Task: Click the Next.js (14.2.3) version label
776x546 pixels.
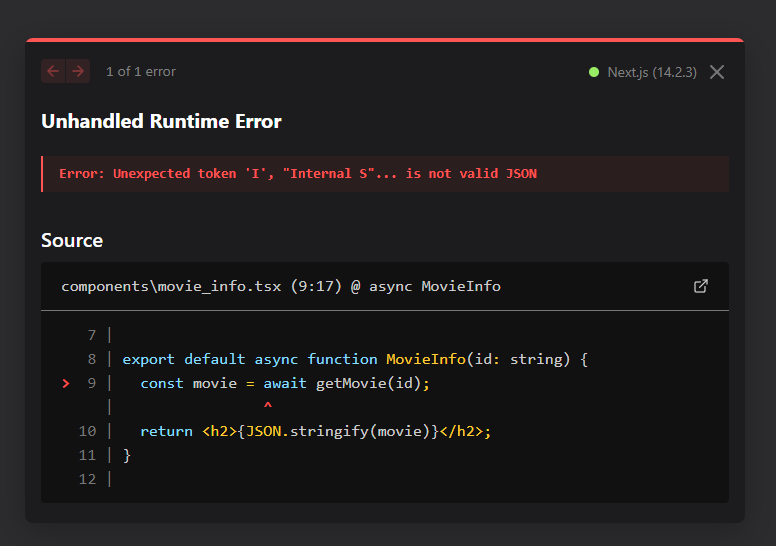Action: click(x=652, y=72)
